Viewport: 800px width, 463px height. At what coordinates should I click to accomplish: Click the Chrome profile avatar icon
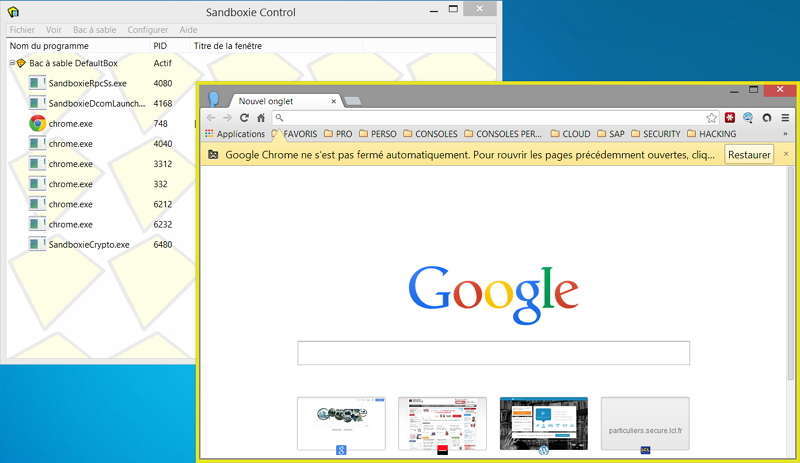213,99
